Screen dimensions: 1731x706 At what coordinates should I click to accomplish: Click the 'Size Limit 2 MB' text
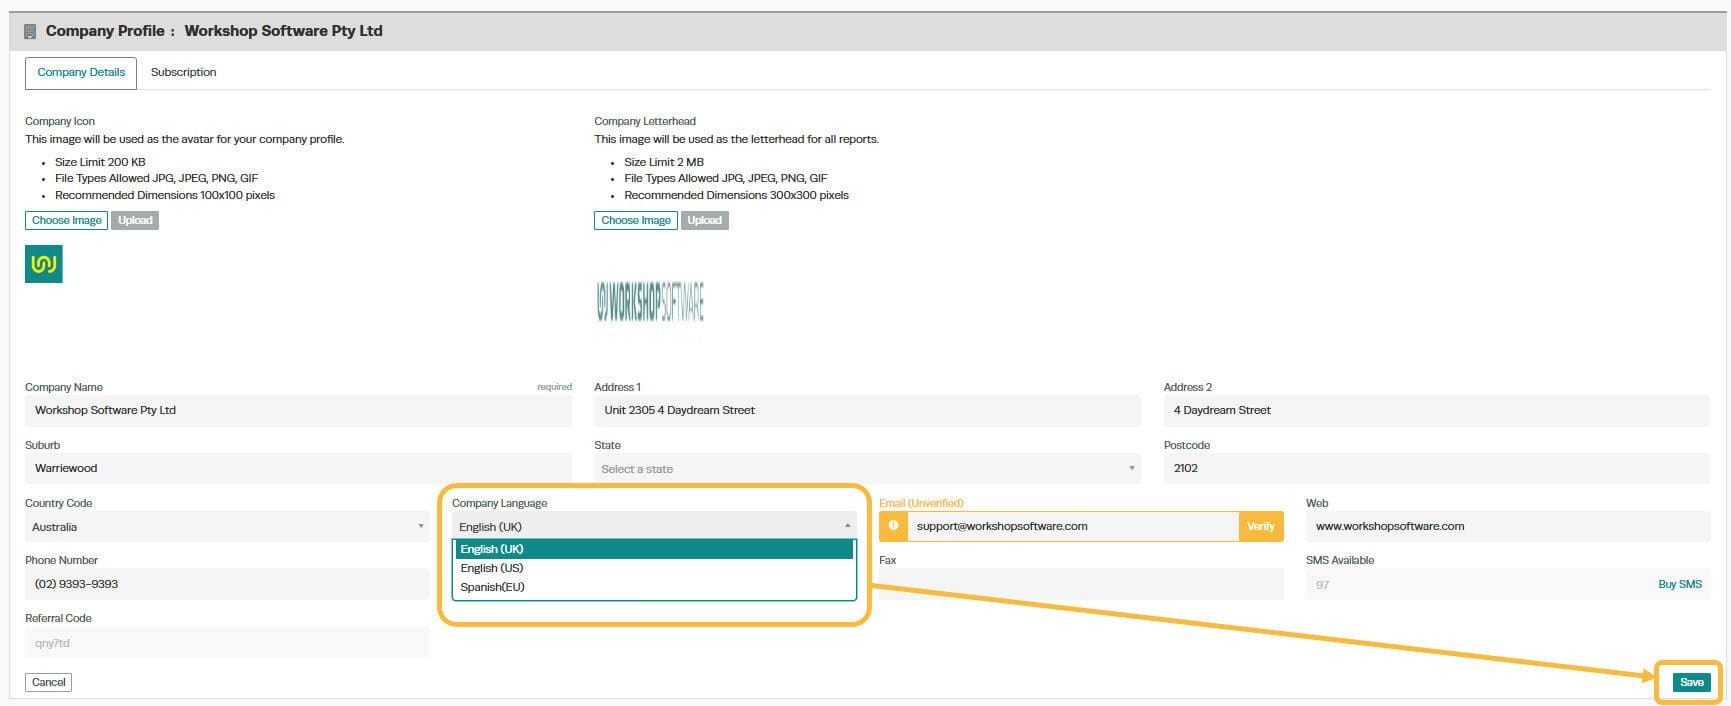point(664,162)
